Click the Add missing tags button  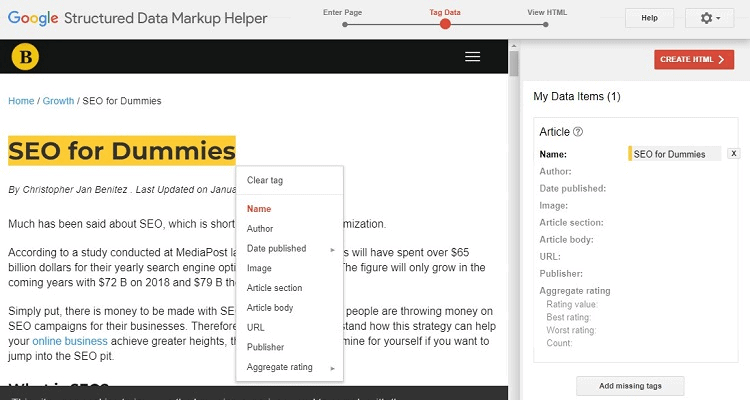click(630, 386)
